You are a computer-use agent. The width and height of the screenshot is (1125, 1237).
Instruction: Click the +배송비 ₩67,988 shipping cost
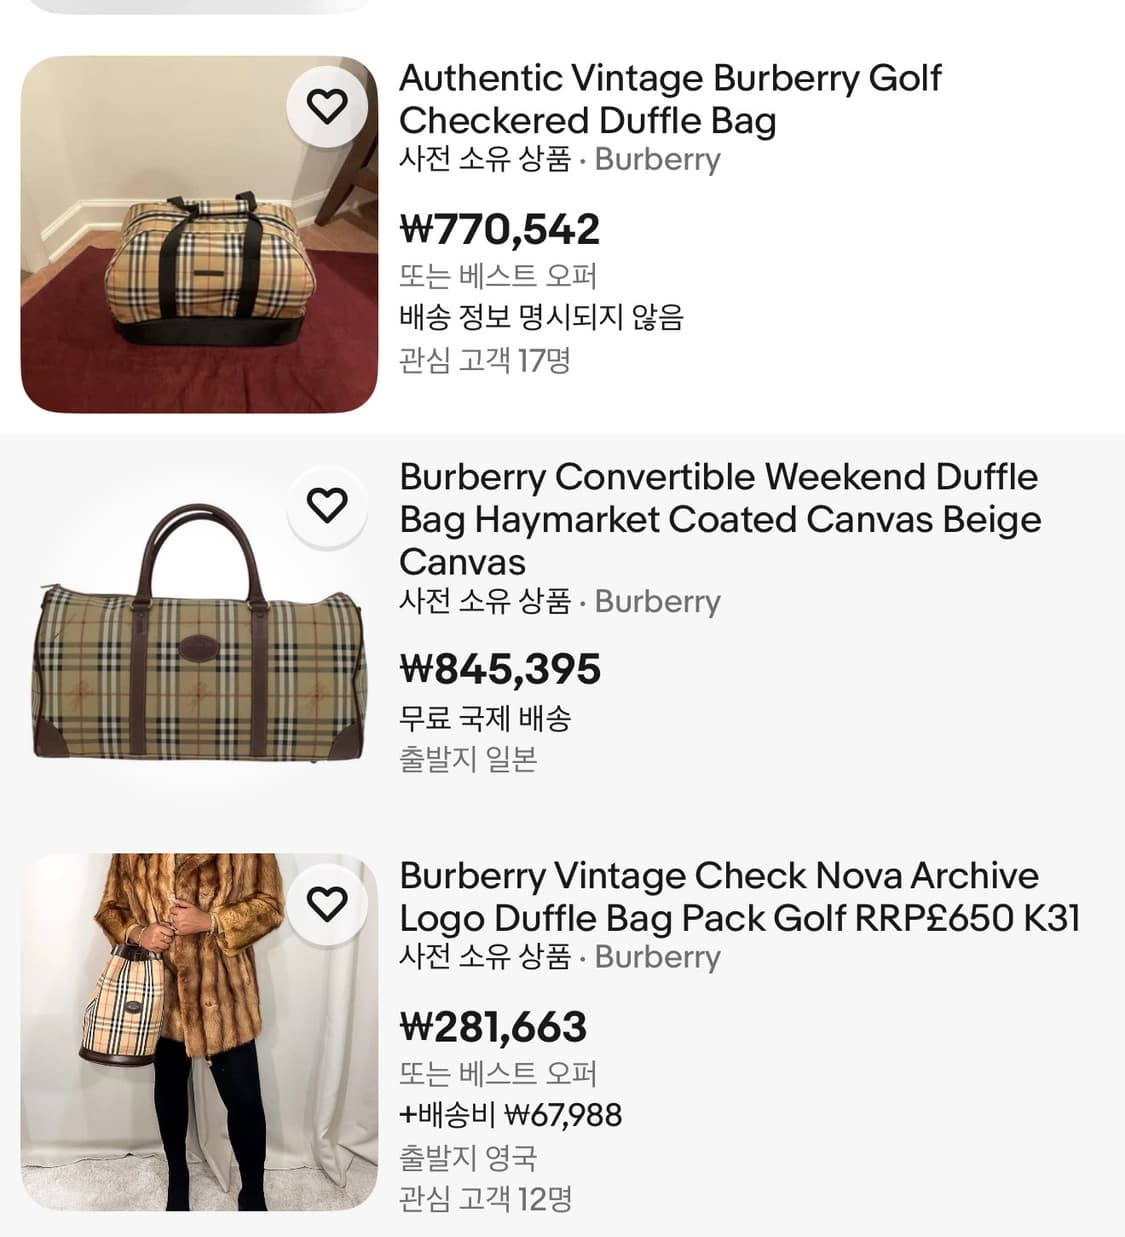point(510,1114)
